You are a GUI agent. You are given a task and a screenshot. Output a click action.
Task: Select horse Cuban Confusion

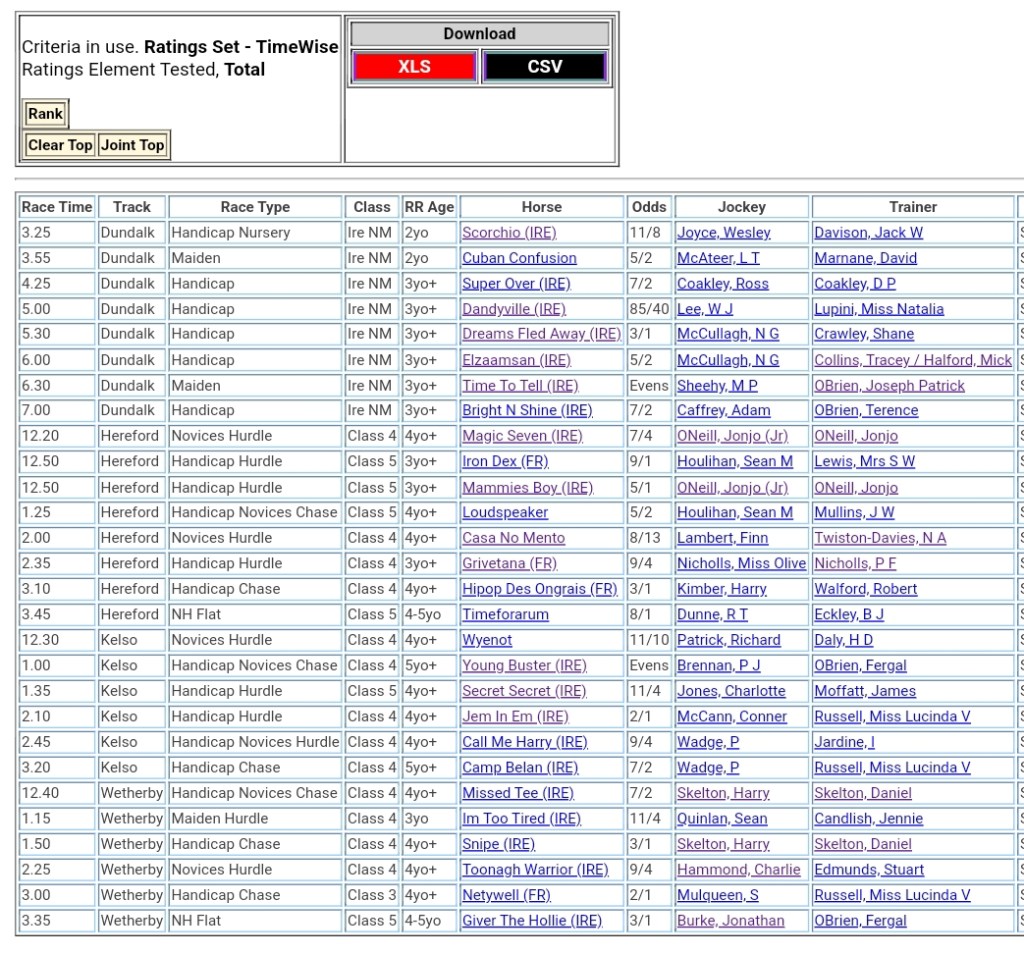(x=519, y=258)
